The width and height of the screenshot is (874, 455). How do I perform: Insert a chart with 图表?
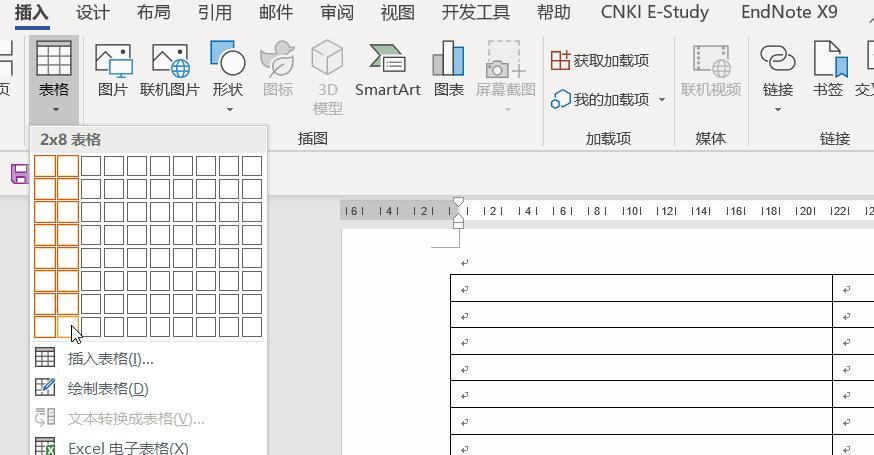449,70
